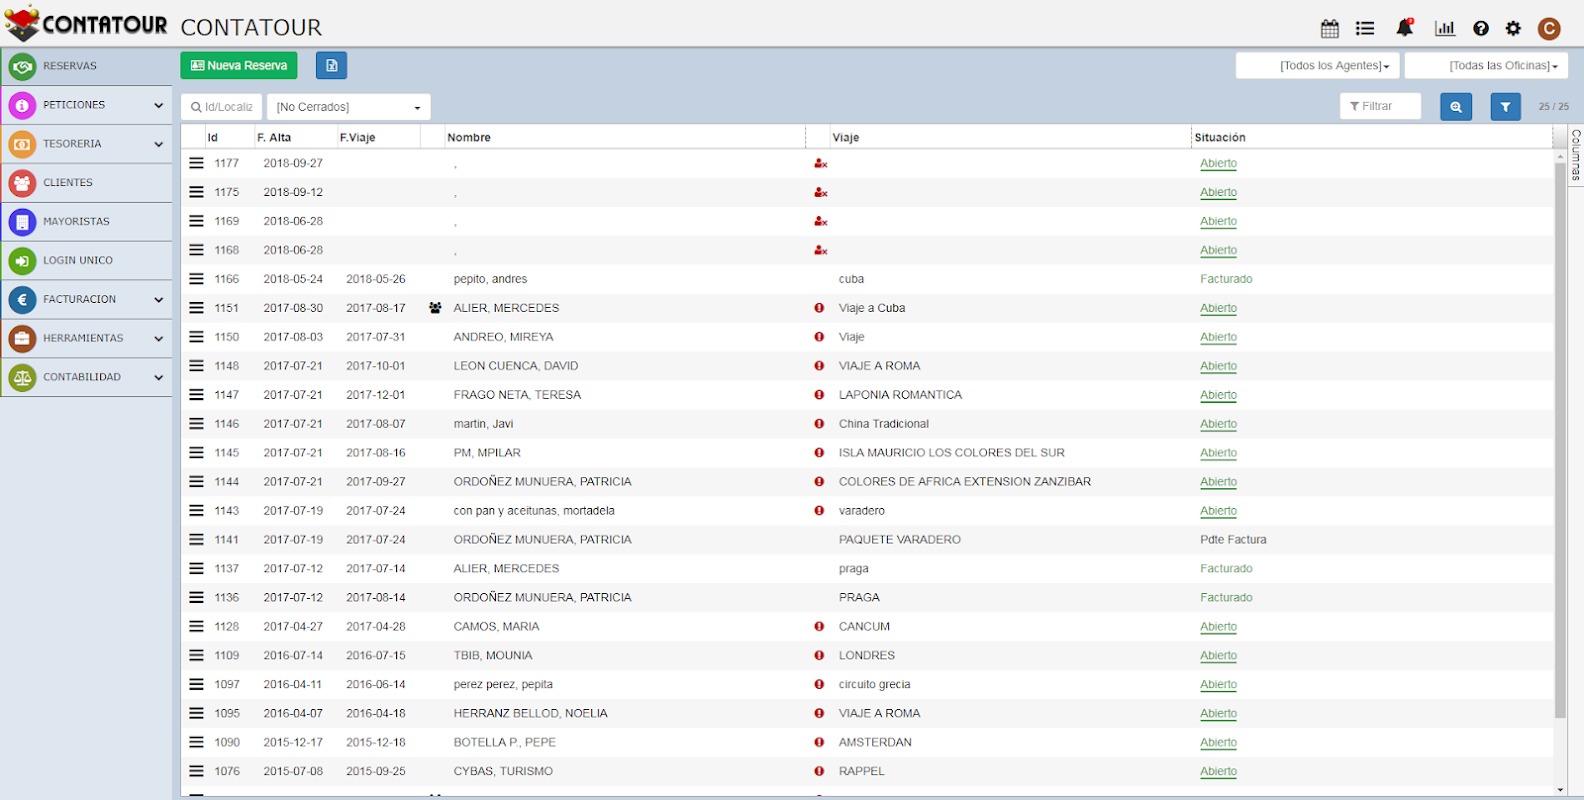1584x800 pixels.
Task: Click the list view icon in header
Action: (1365, 29)
